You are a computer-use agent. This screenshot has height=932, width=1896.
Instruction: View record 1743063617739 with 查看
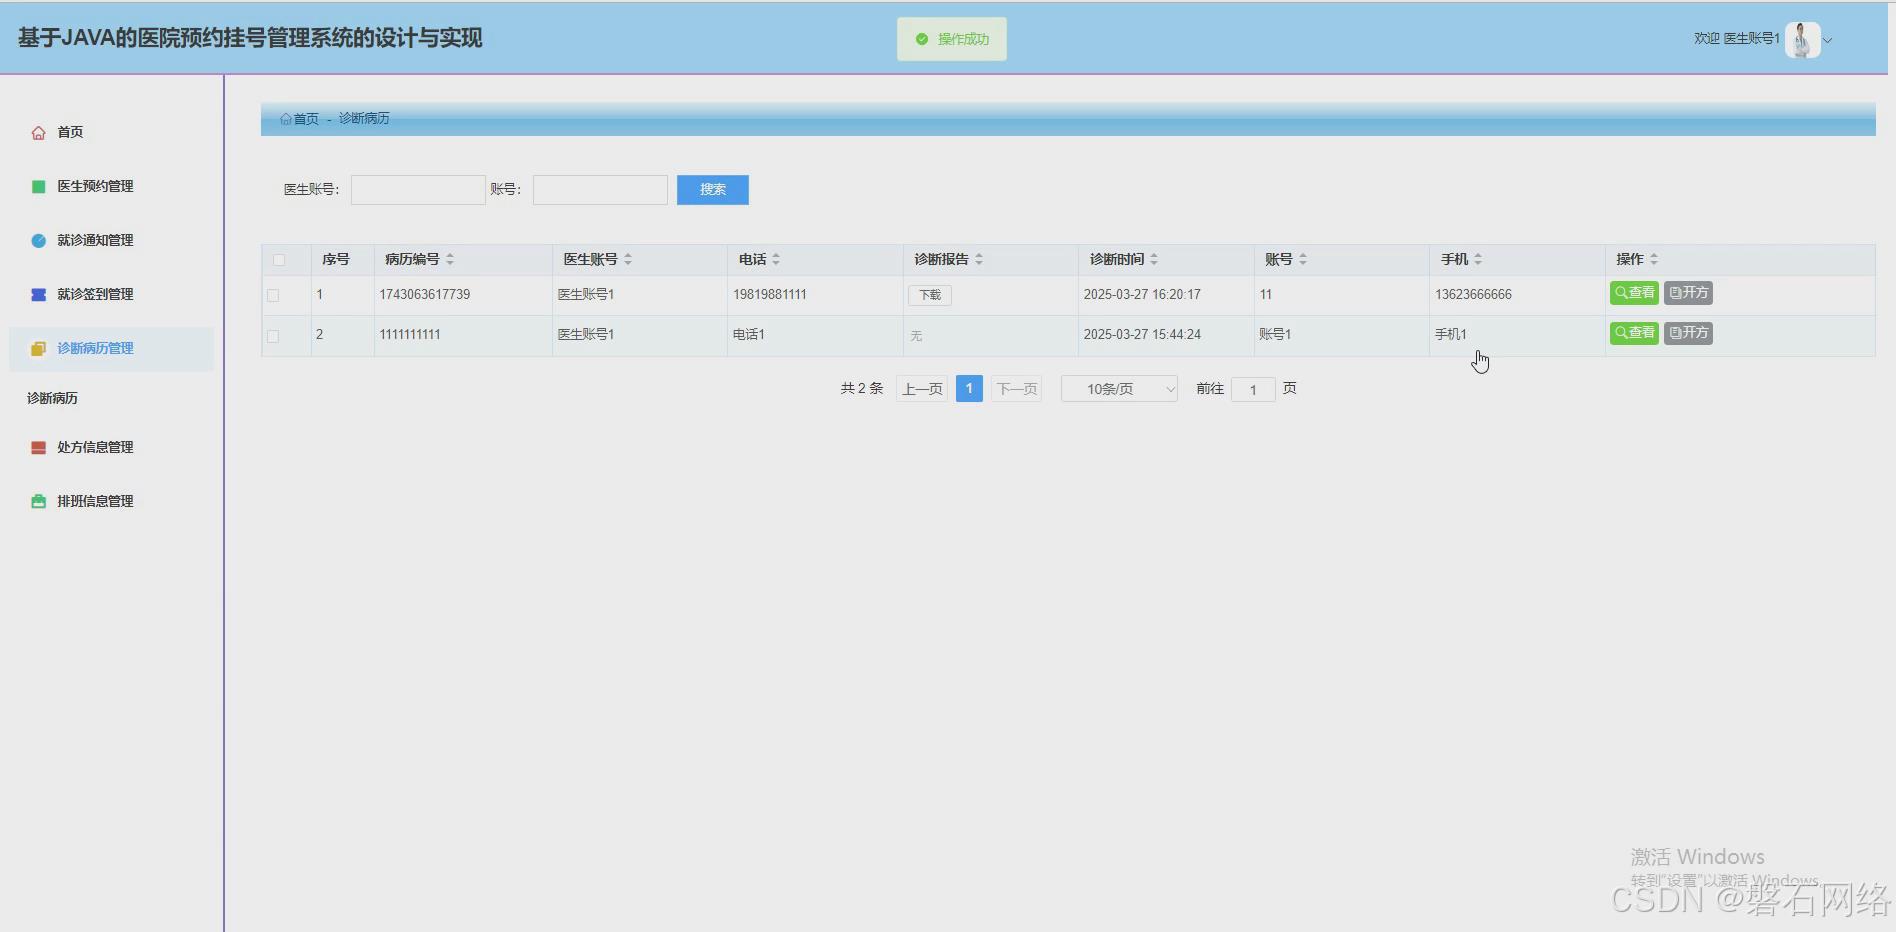1634,293
